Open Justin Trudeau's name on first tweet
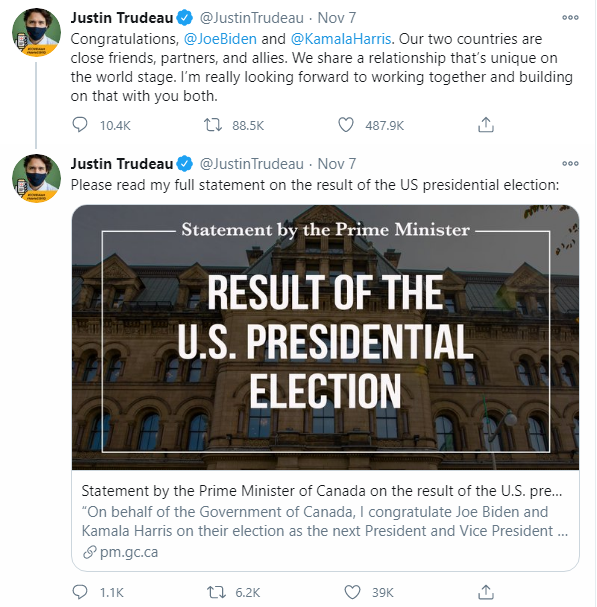Screen dimensions: 597x607 tap(122, 18)
